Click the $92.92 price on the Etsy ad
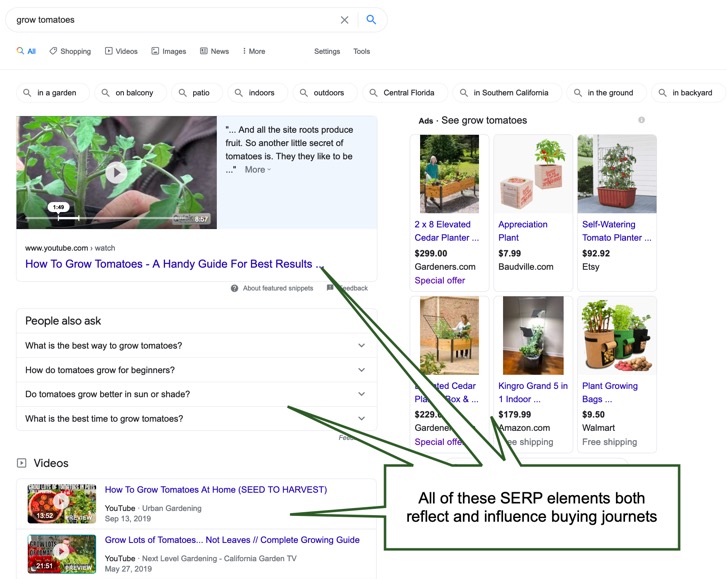This screenshot has height=579, width=727. pyautogui.click(x=596, y=253)
